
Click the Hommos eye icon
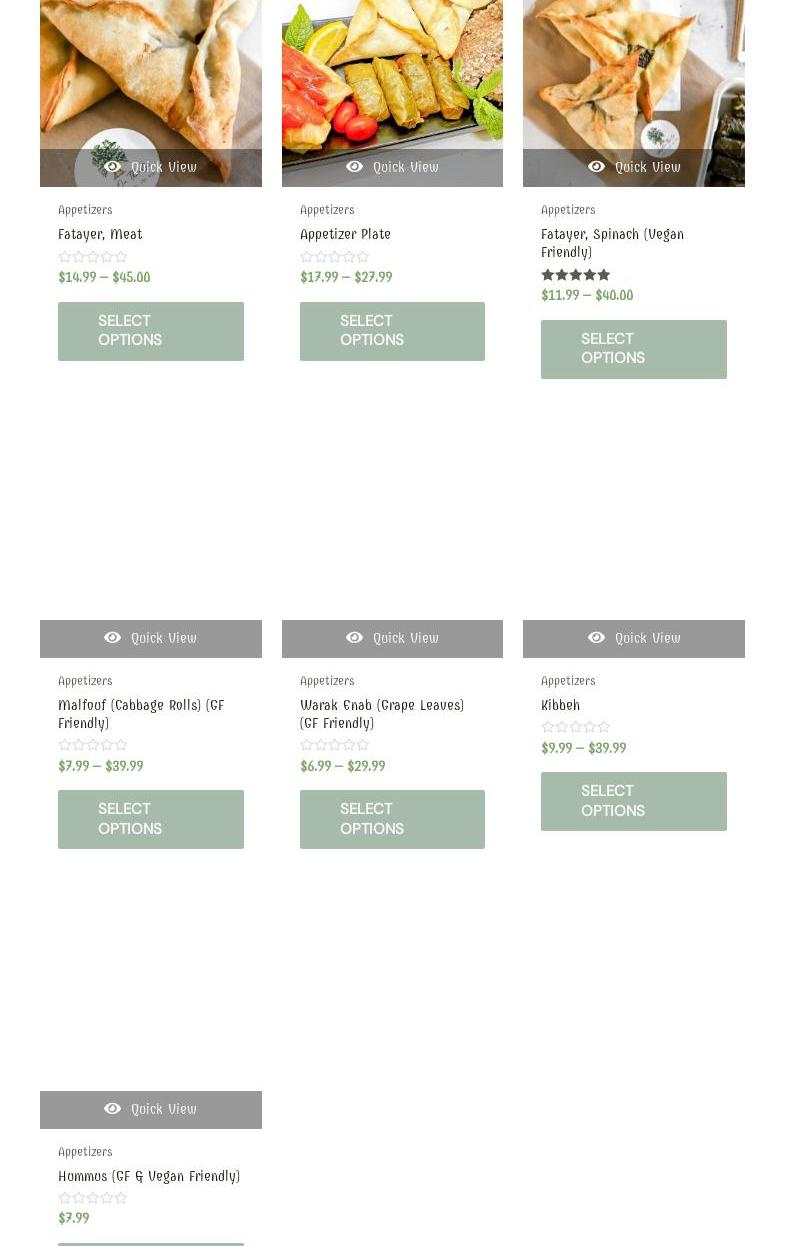(x=113, y=1109)
